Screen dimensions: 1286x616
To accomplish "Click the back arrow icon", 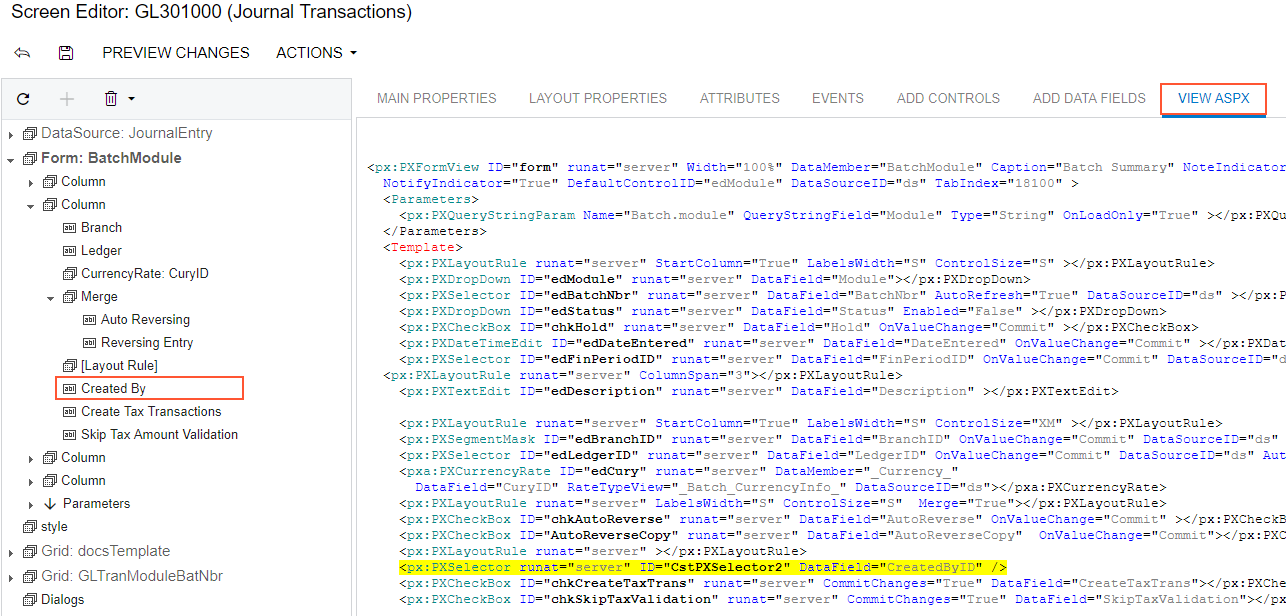I will click(x=22, y=53).
